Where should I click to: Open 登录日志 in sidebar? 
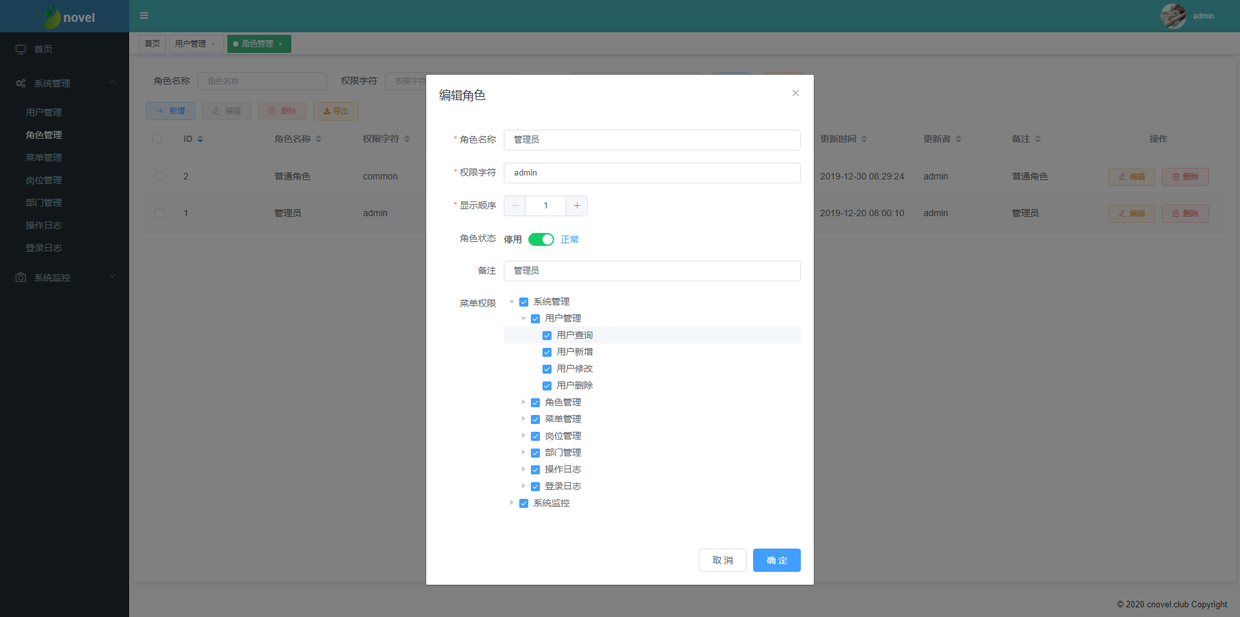[44, 247]
